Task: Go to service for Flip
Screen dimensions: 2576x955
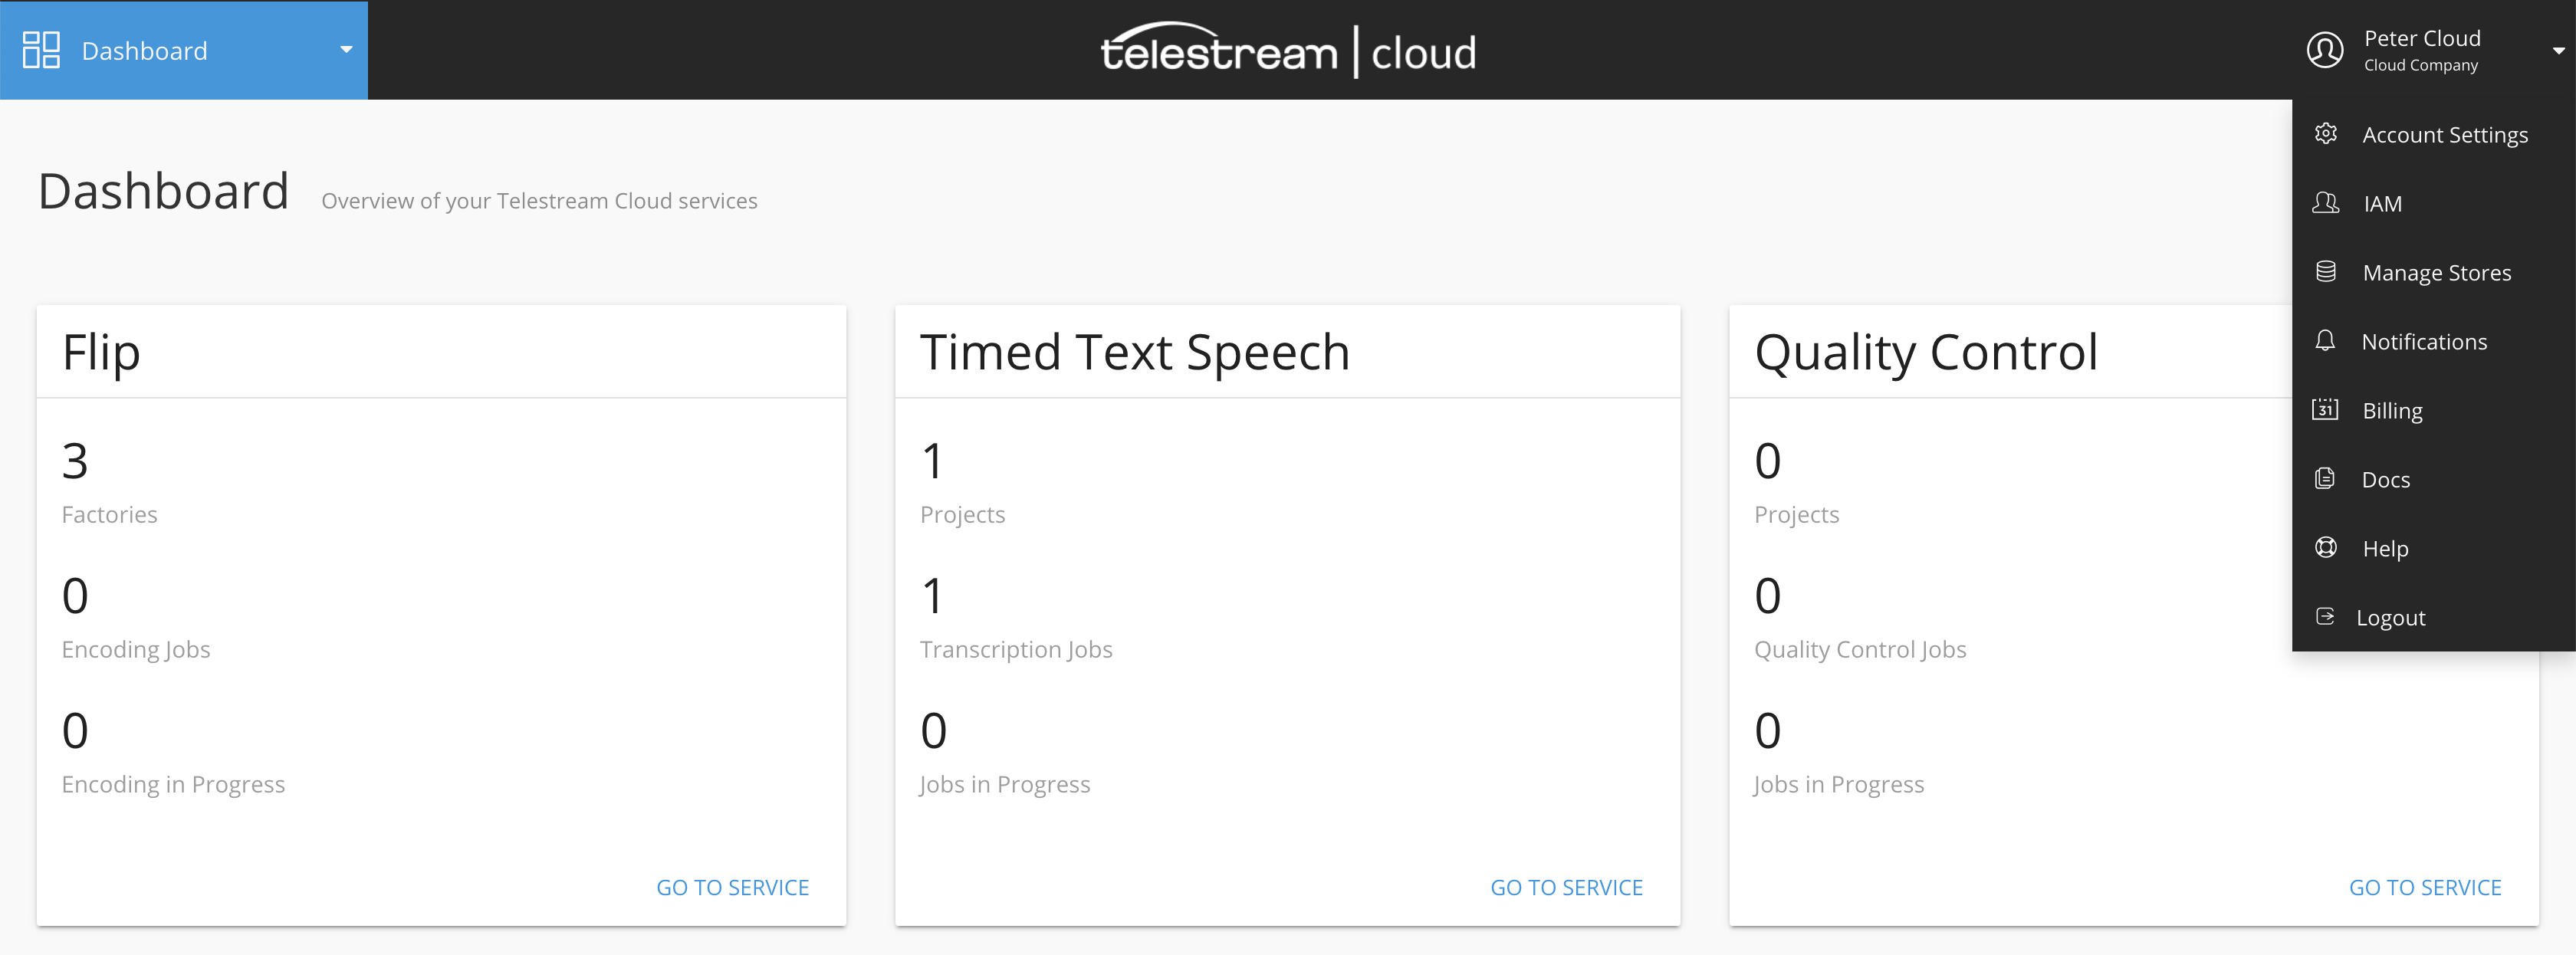Action: 732,887
